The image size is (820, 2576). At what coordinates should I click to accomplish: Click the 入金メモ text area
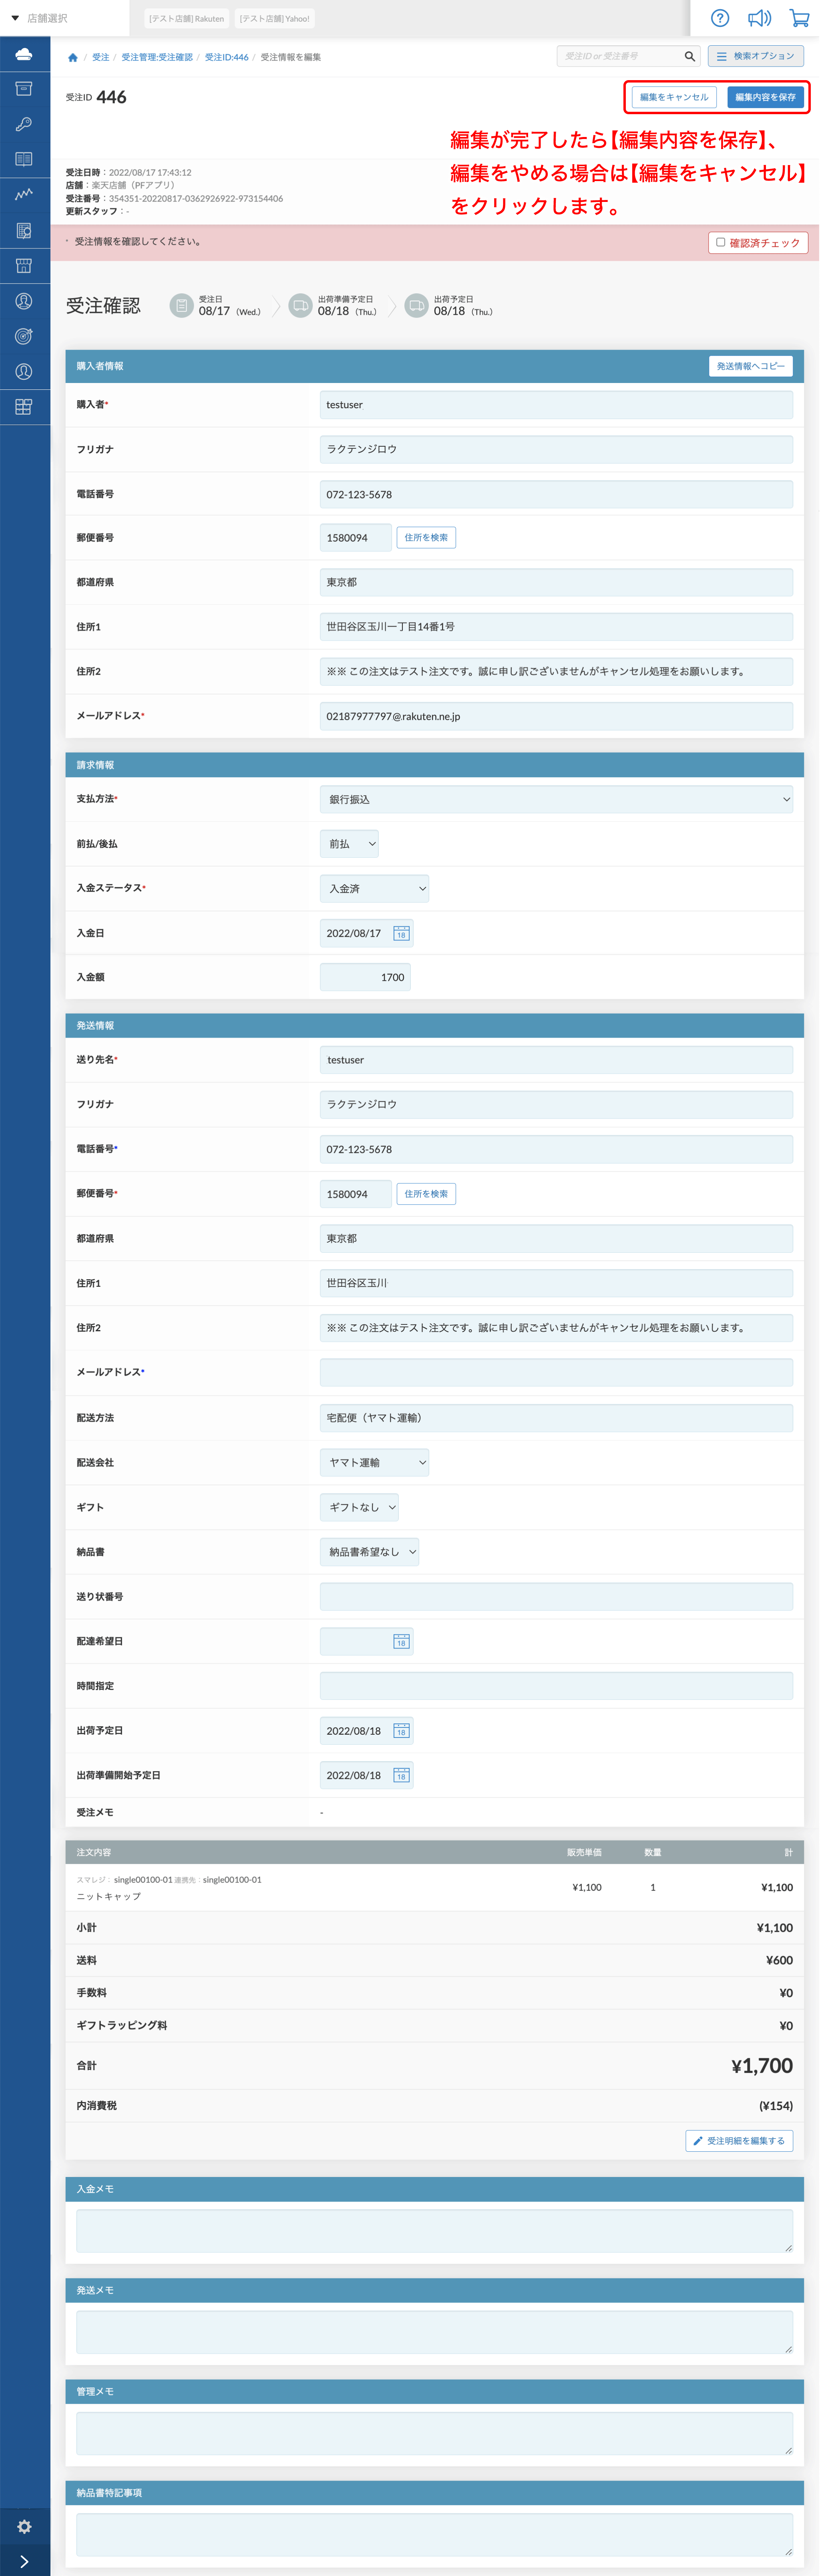point(434,2231)
